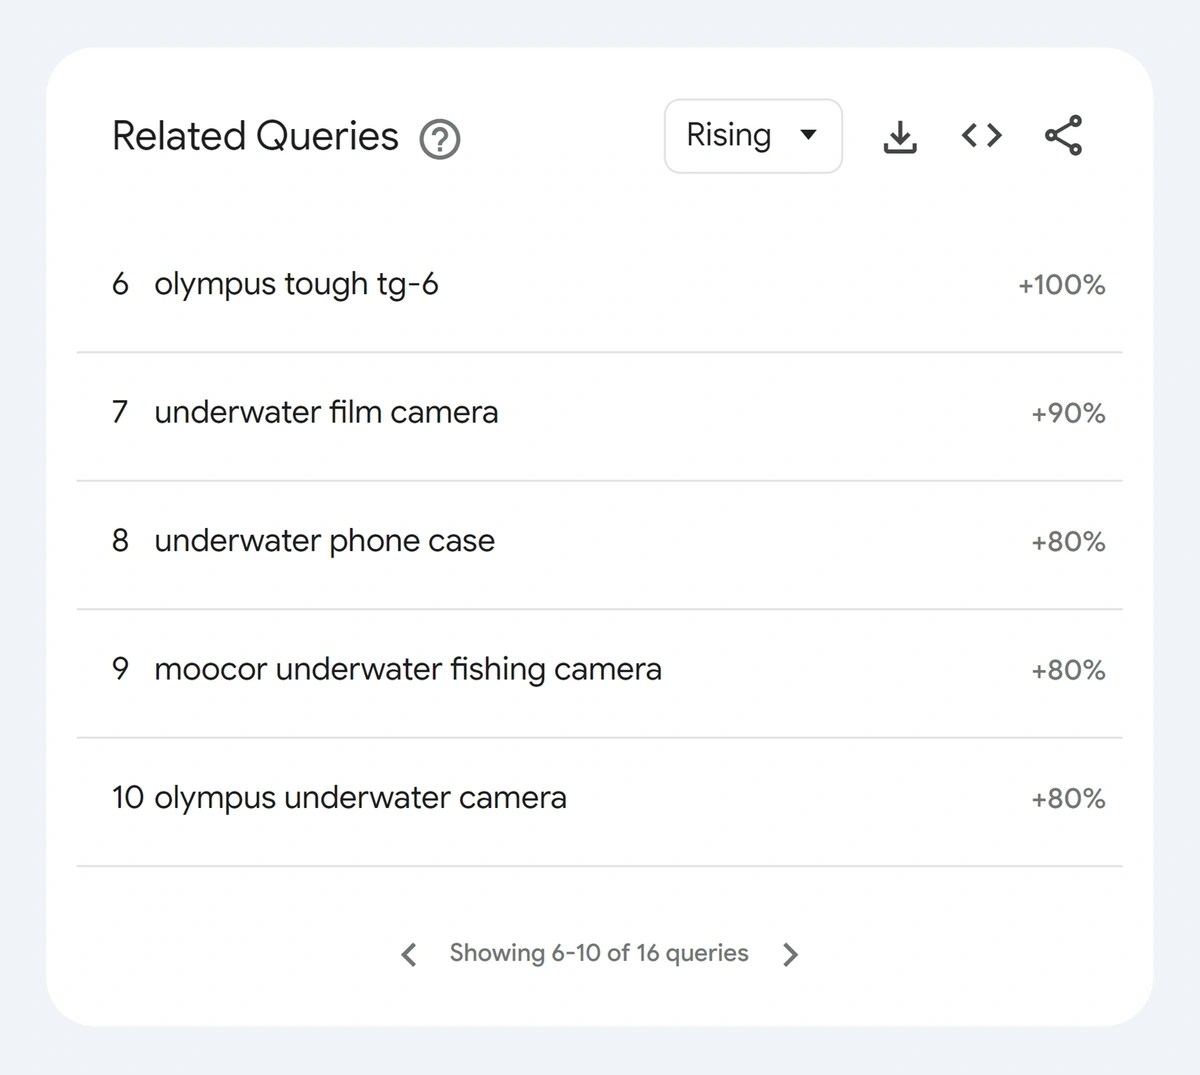Click +80% beside moocor underwater fishing camera
The image size is (1200, 1075).
tap(1068, 670)
